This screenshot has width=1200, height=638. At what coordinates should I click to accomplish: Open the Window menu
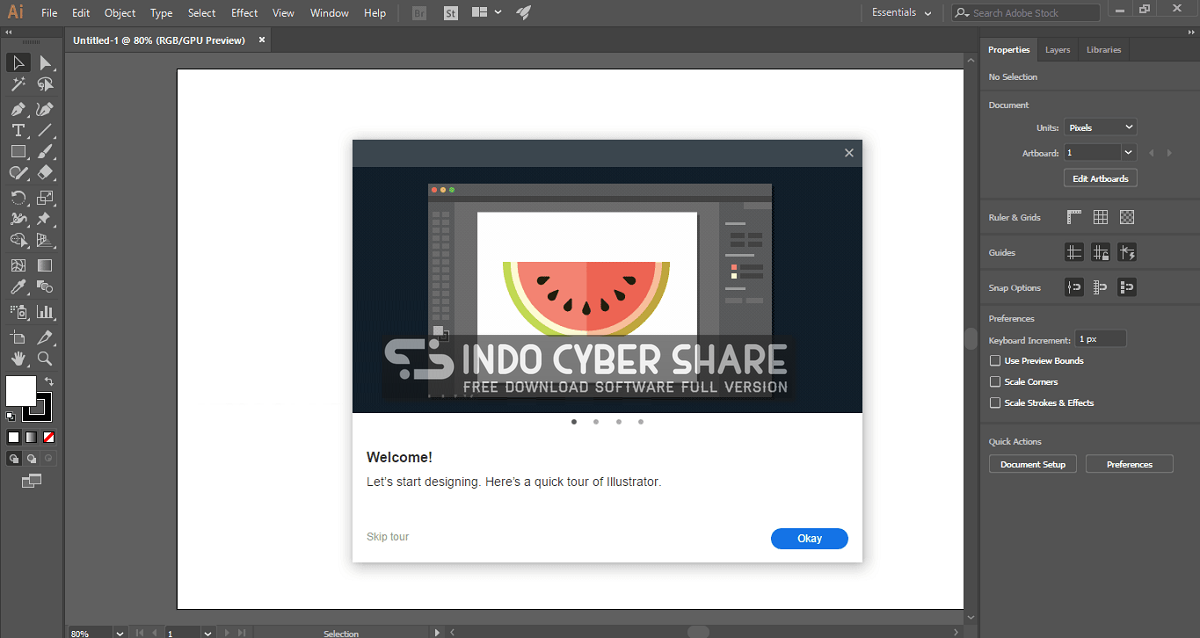329,13
